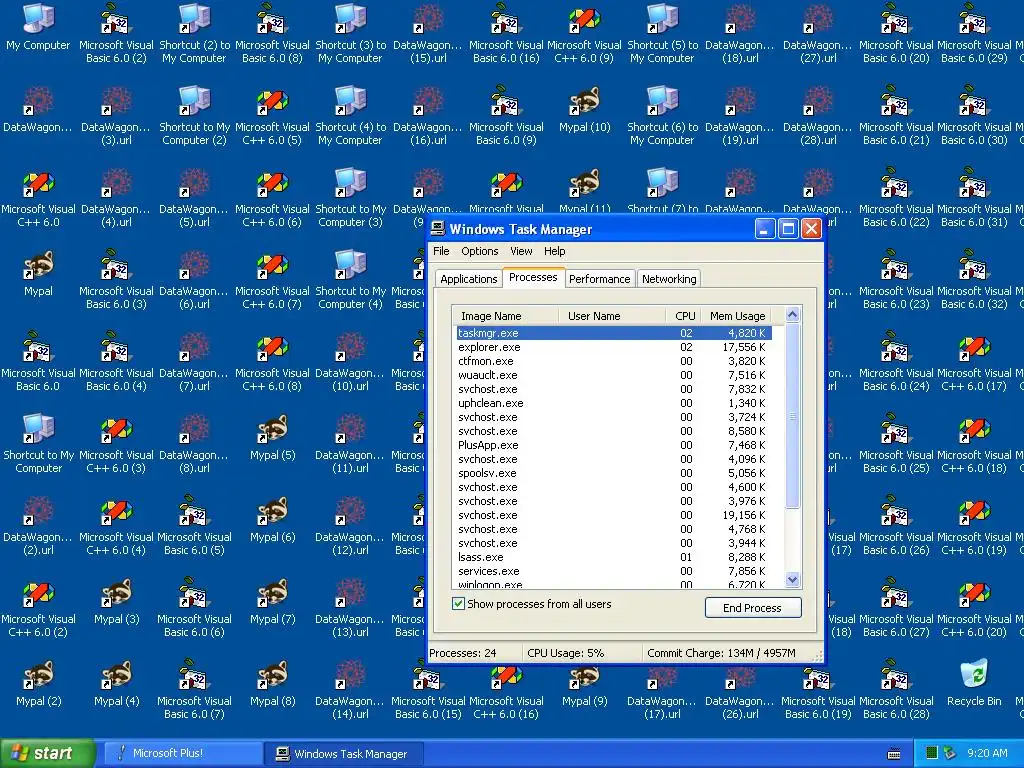1024x768 pixels.
Task: Click the Commit Charge status bar text
Action: pos(721,653)
